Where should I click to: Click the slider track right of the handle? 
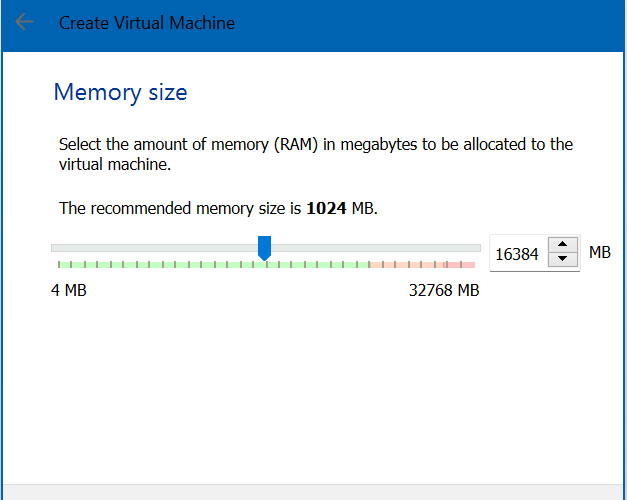[380, 247]
